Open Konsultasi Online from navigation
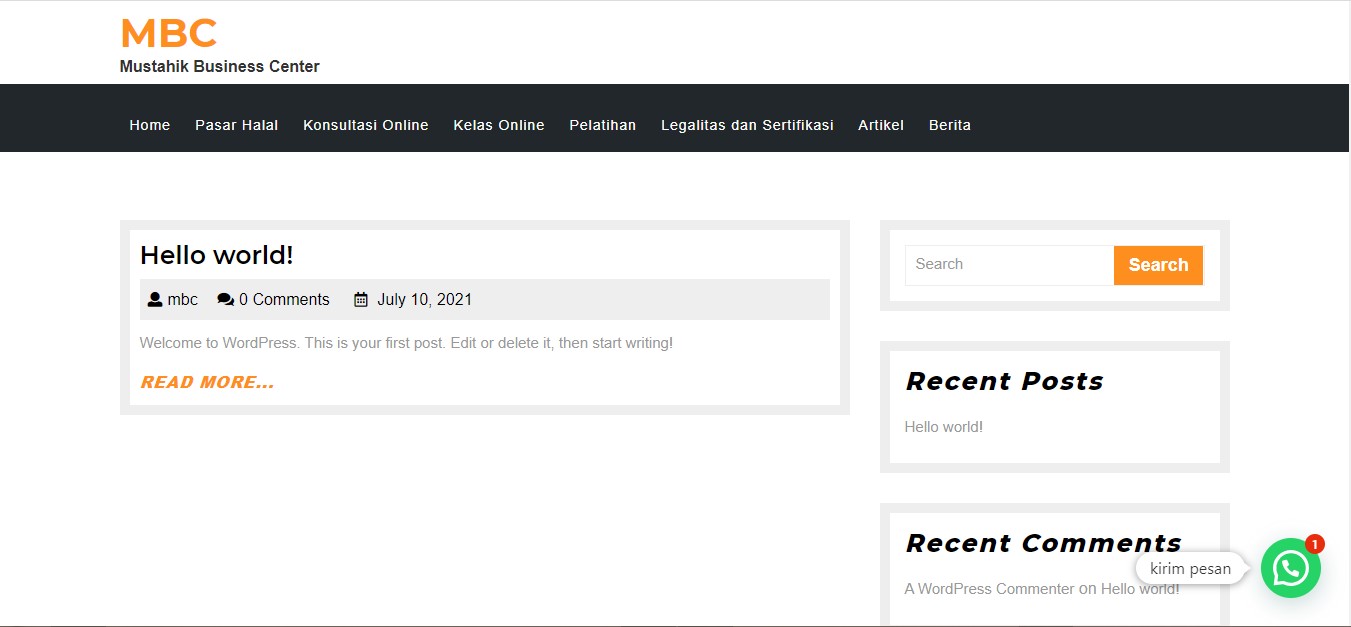Image resolution: width=1351 pixels, height=627 pixels. (x=365, y=125)
